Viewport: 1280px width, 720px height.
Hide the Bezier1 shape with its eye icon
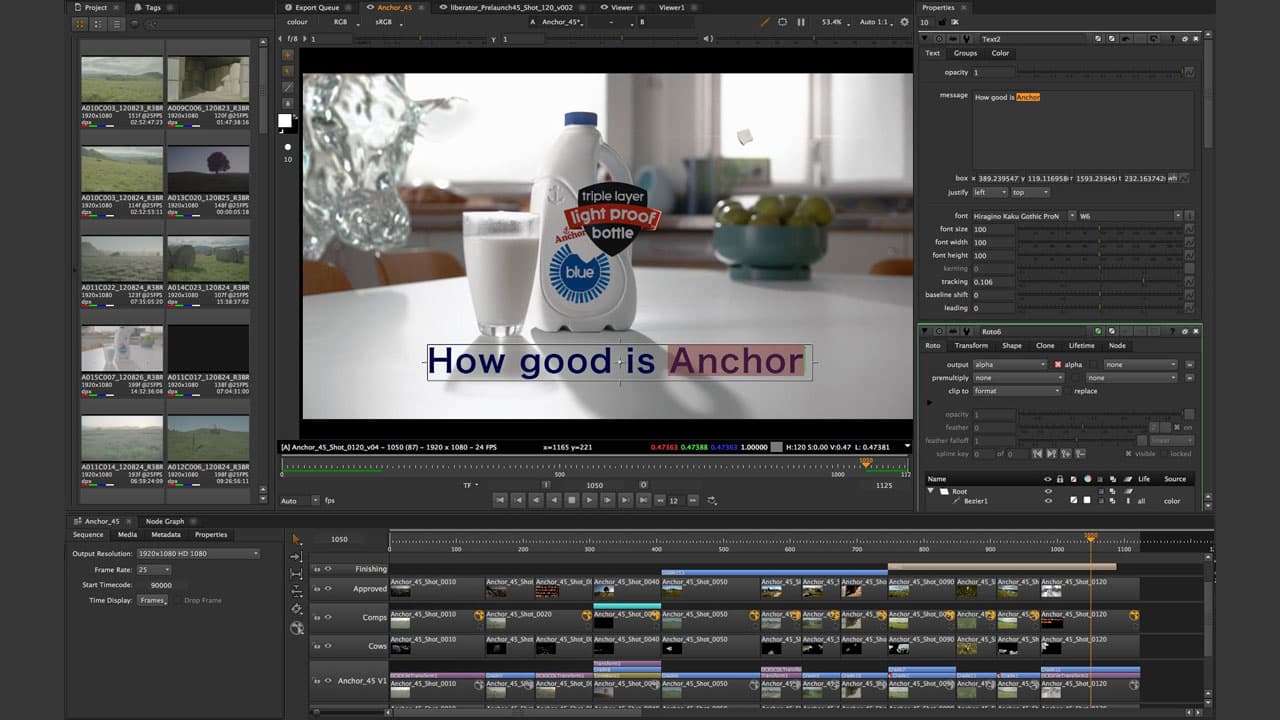[1047, 501]
